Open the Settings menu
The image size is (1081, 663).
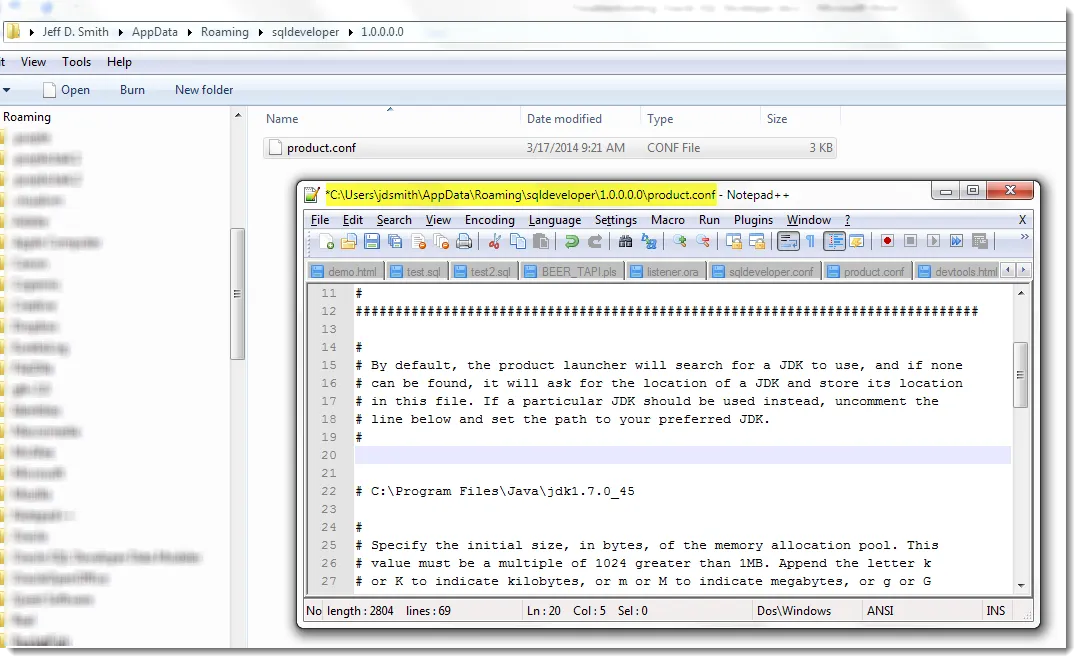point(616,220)
